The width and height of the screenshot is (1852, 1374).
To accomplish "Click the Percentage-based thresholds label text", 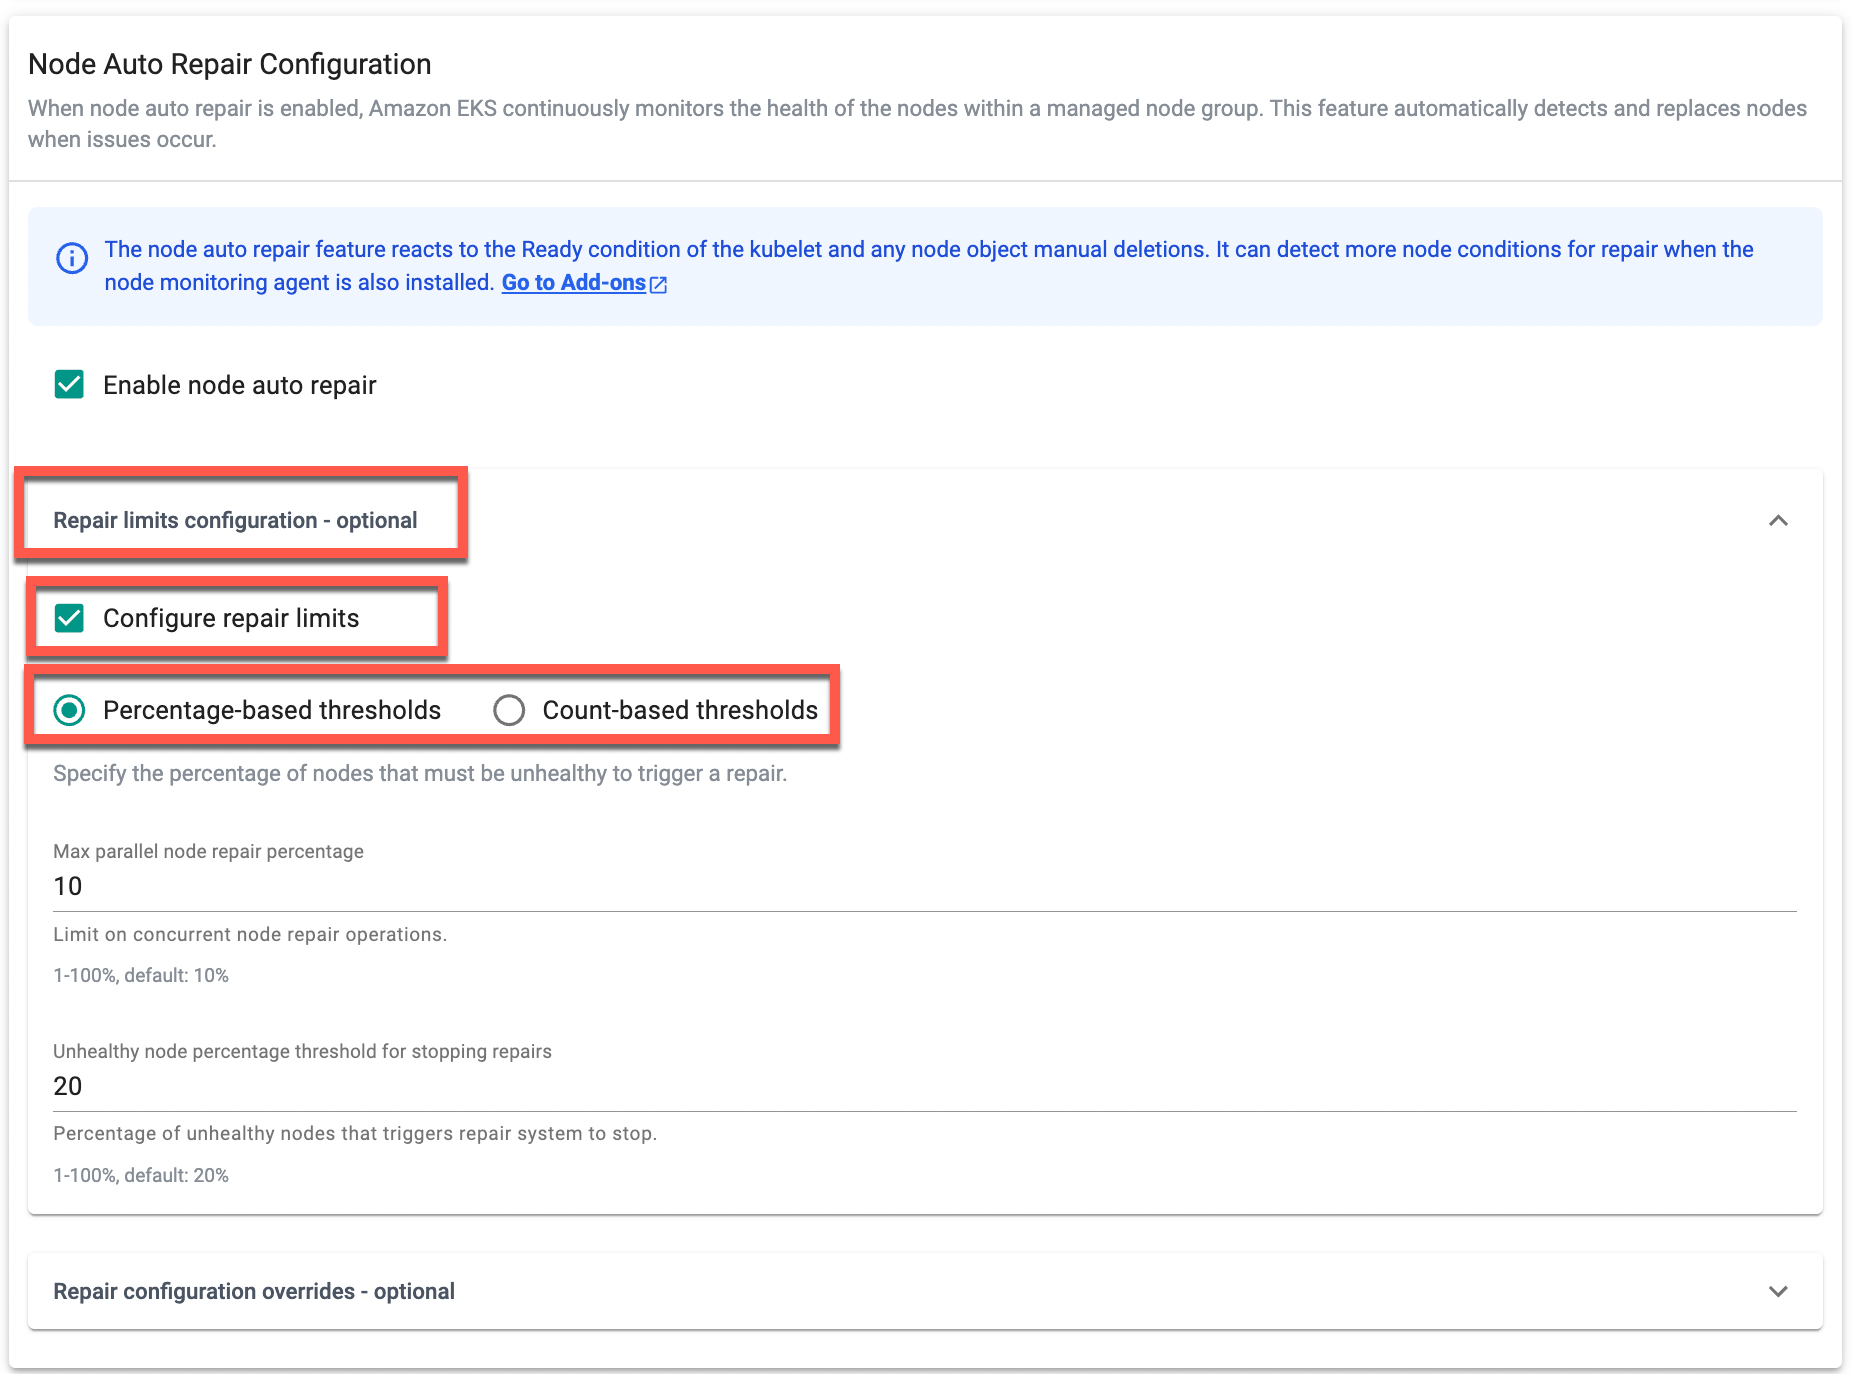I will tap(272, 711).
